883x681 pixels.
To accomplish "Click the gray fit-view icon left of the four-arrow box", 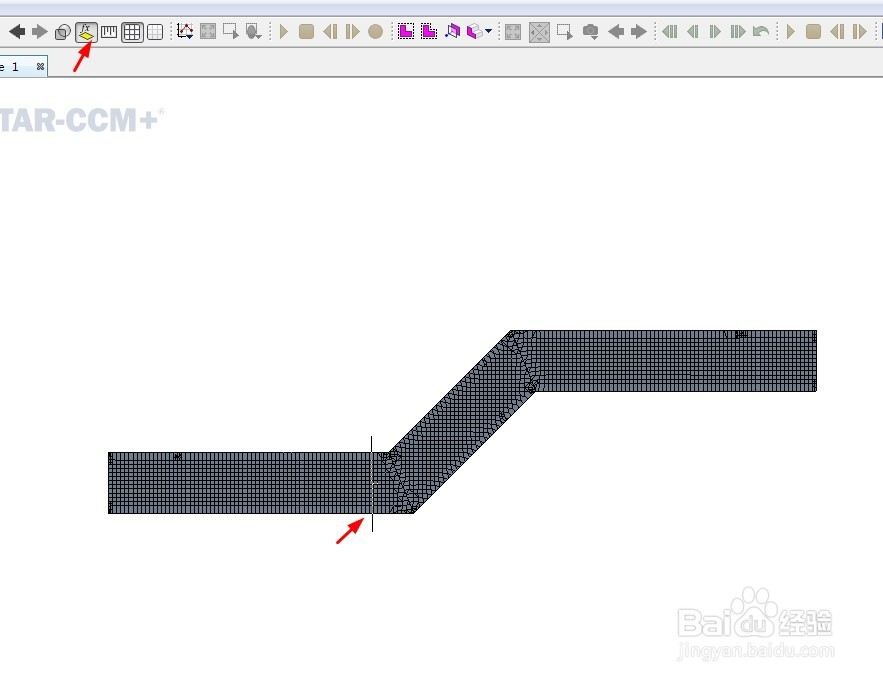I will 513,32.
